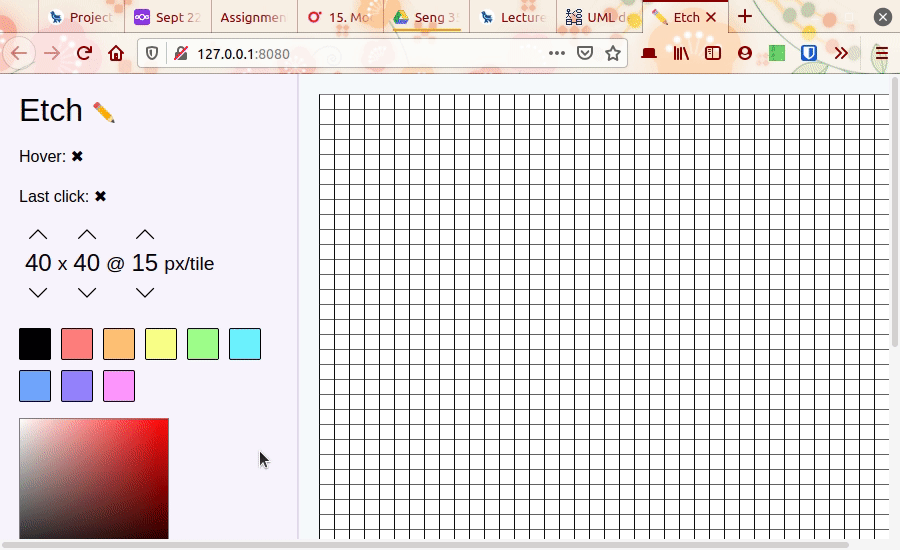Screen dimensions: 900x550
Task: Open the Firefox account avatar icon
Action: click(x=745, y=53)
